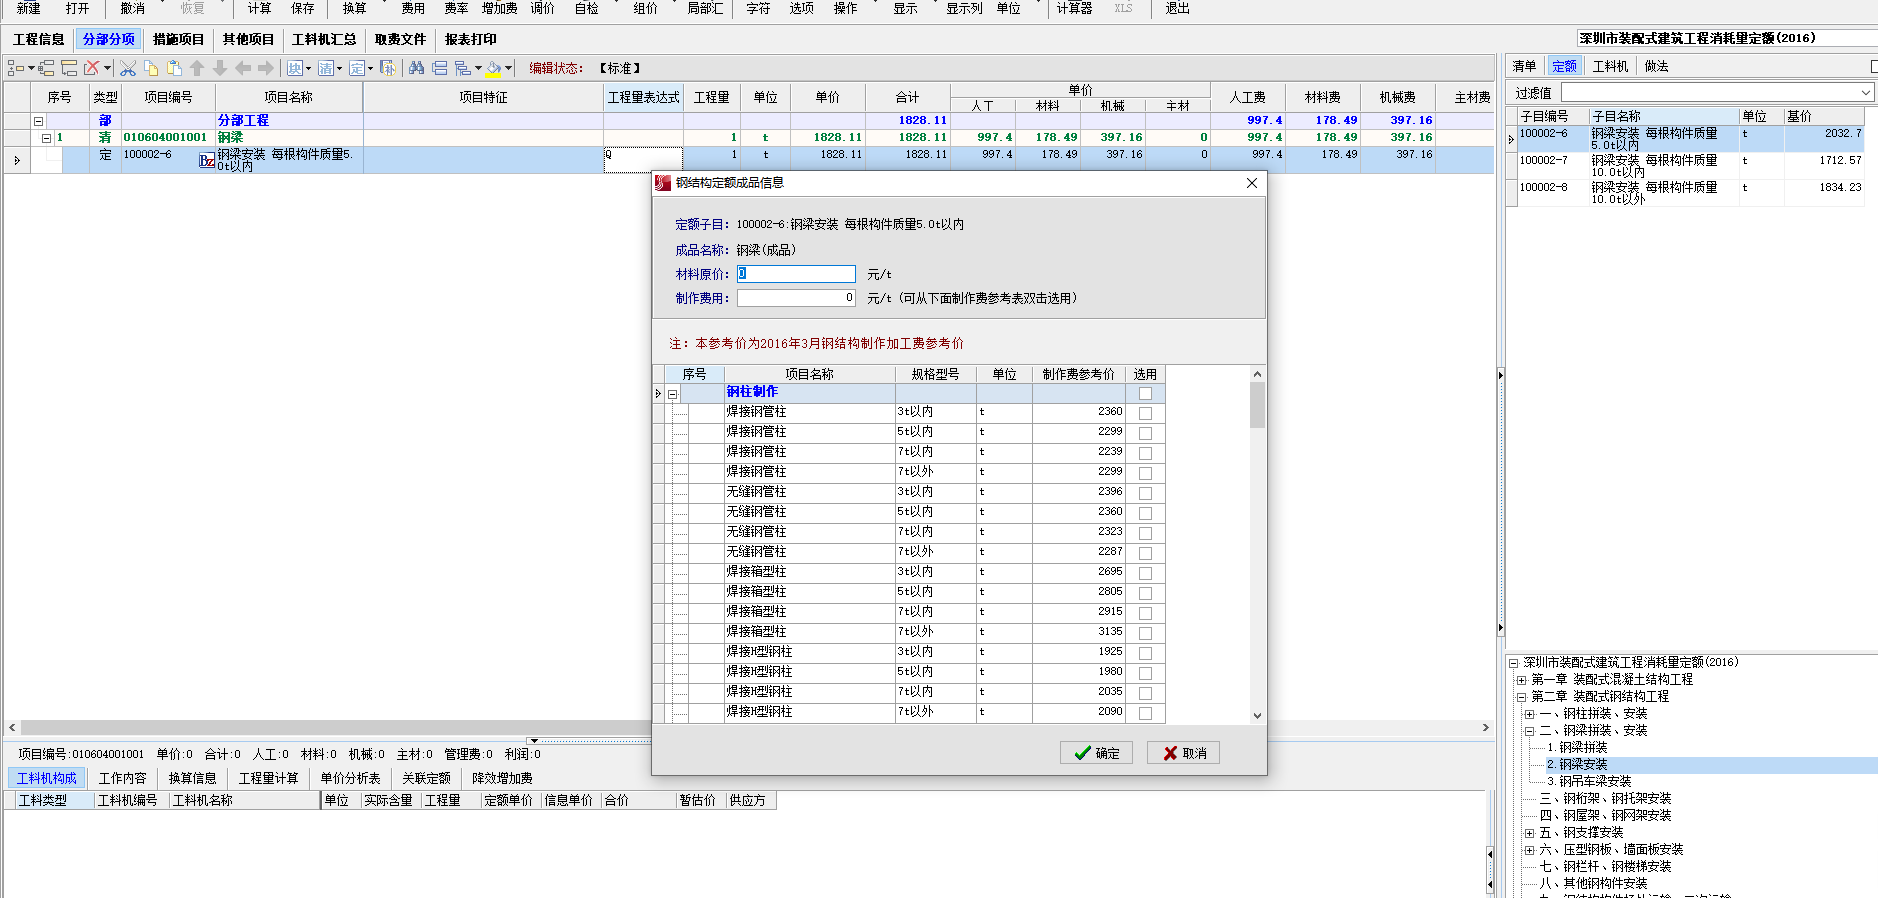The width and height of the screenshot is (1878, 898).
Task: Open 报表打印 tab
Action: pyautogui.click(x=471, y=39)
